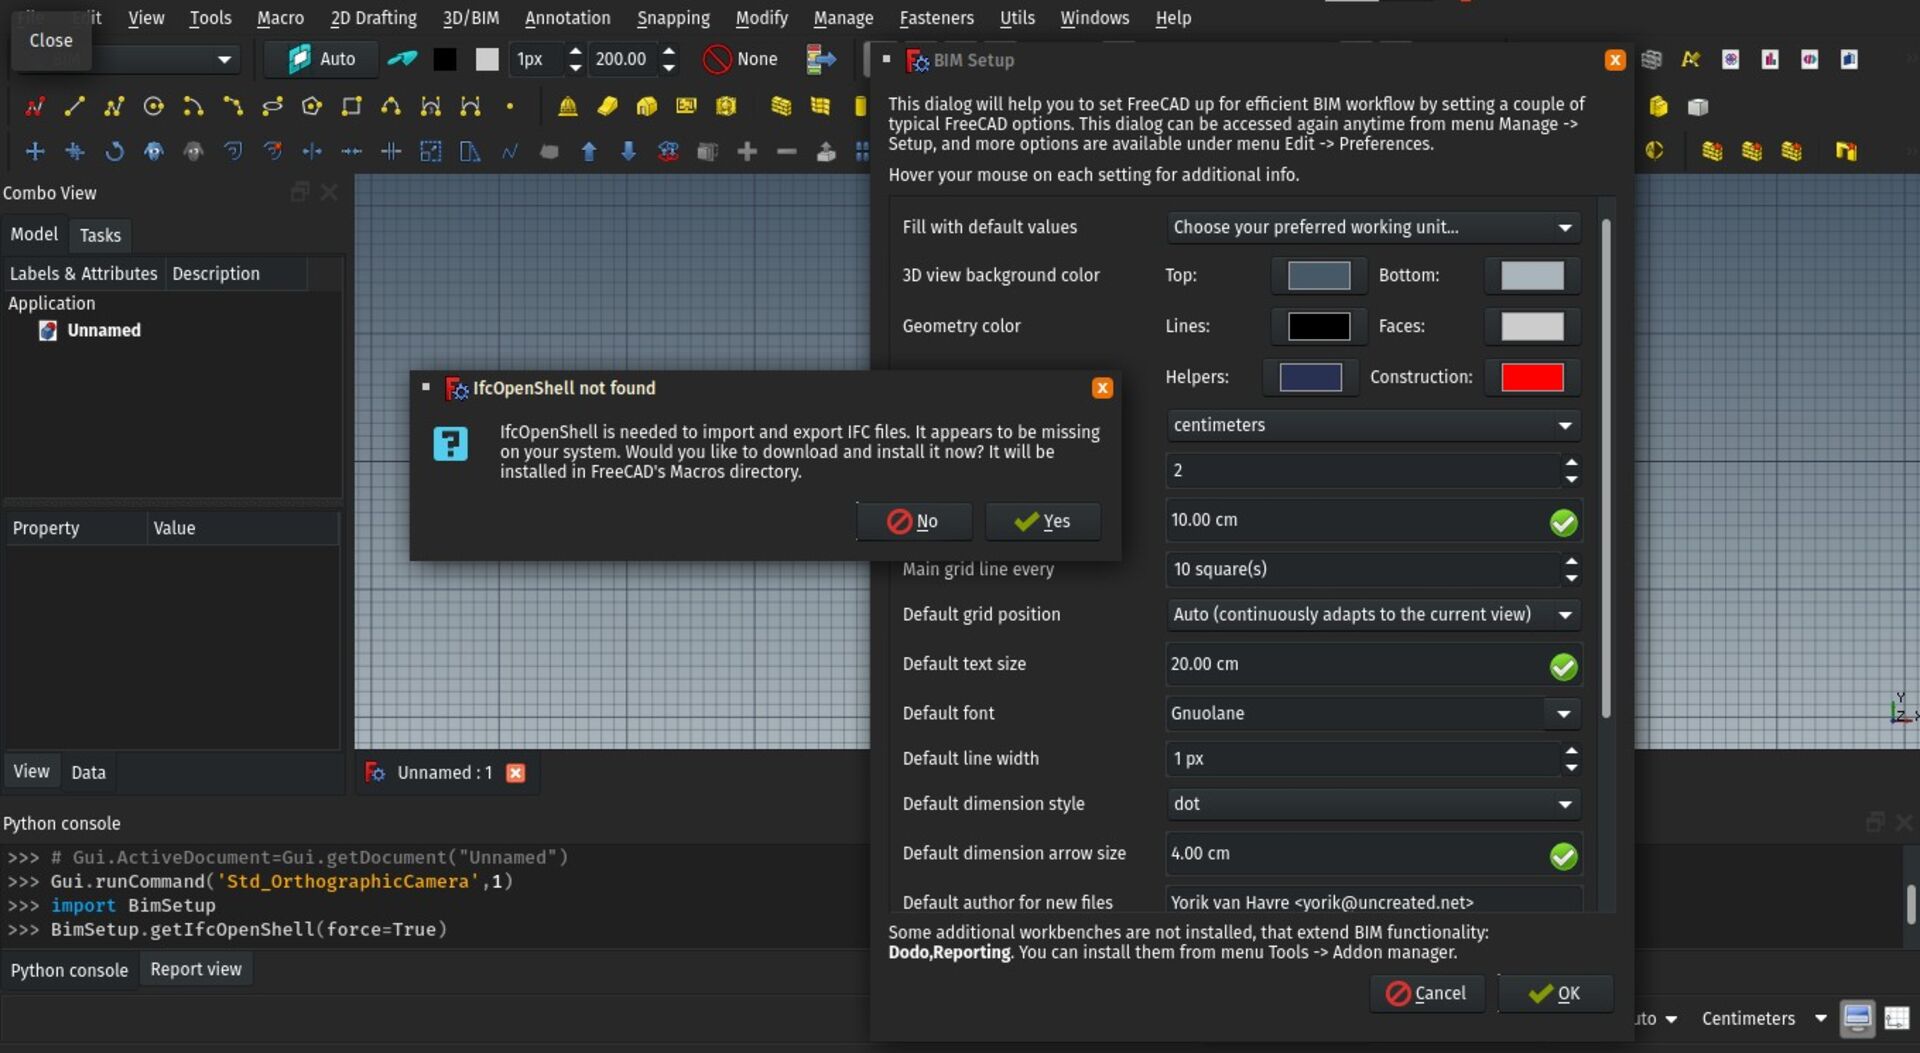This screenshot has width=1920, height=1053.
Task: Click Cancel in BIM Setup dialog
Action: pyautogui.click(x=1427, y=993)
